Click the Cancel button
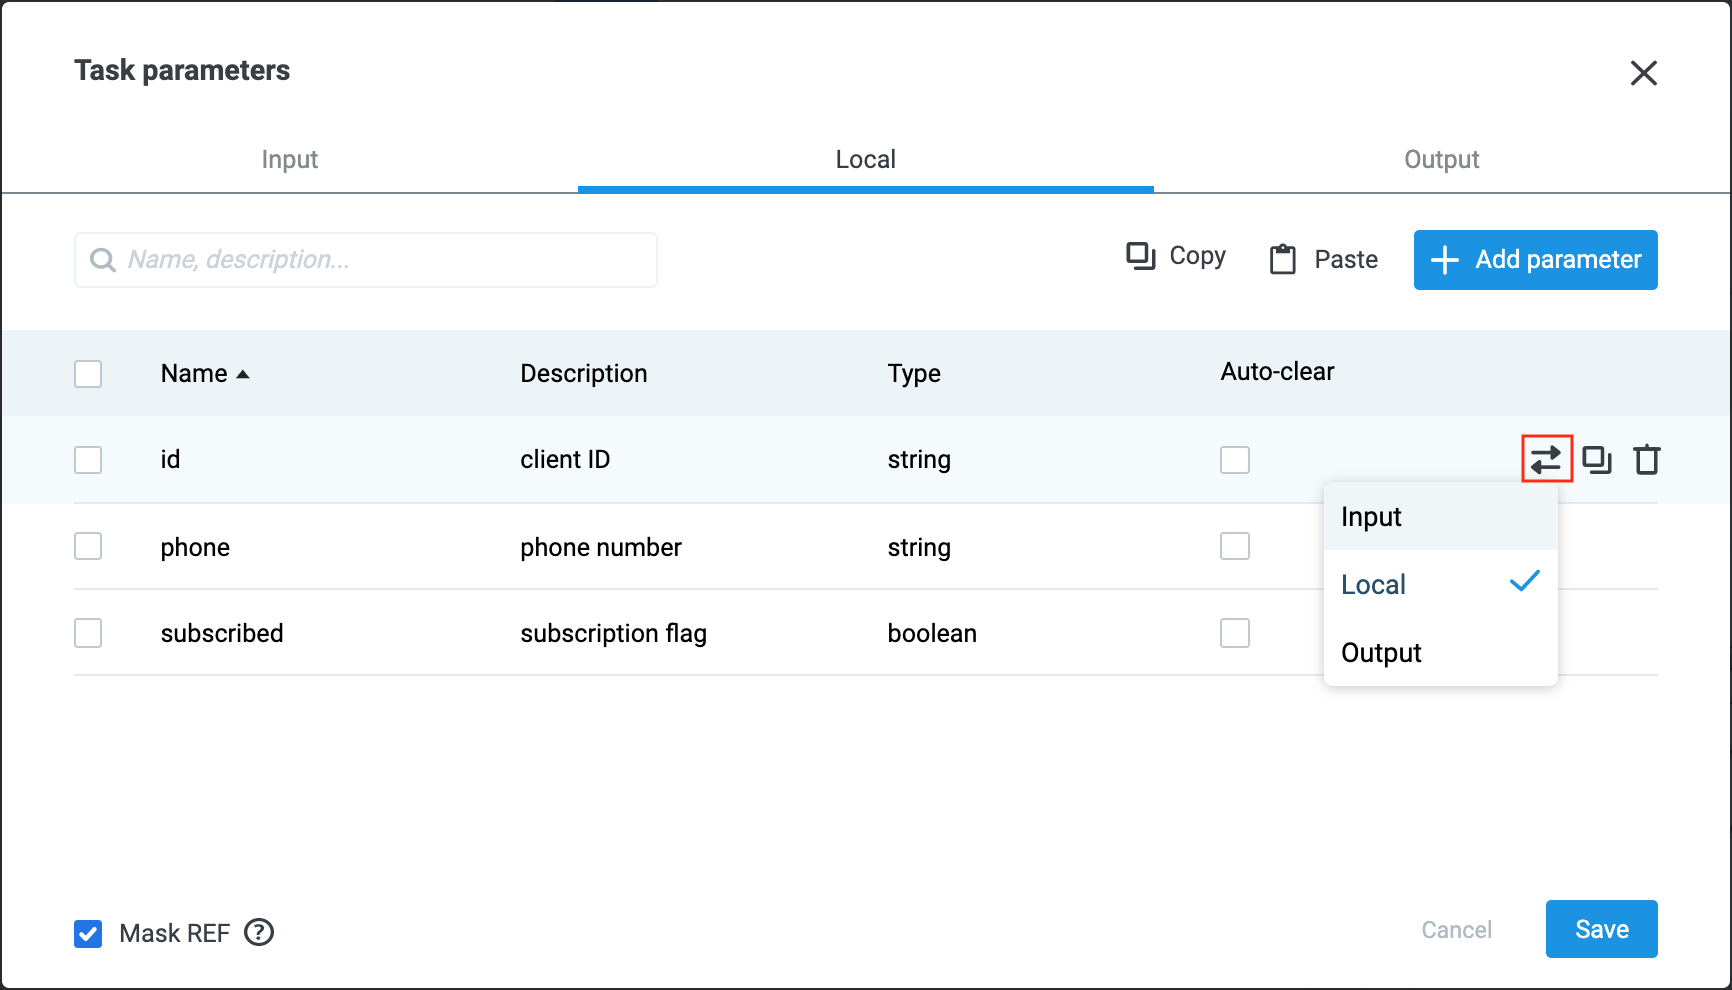 [x=1457, y=930]
